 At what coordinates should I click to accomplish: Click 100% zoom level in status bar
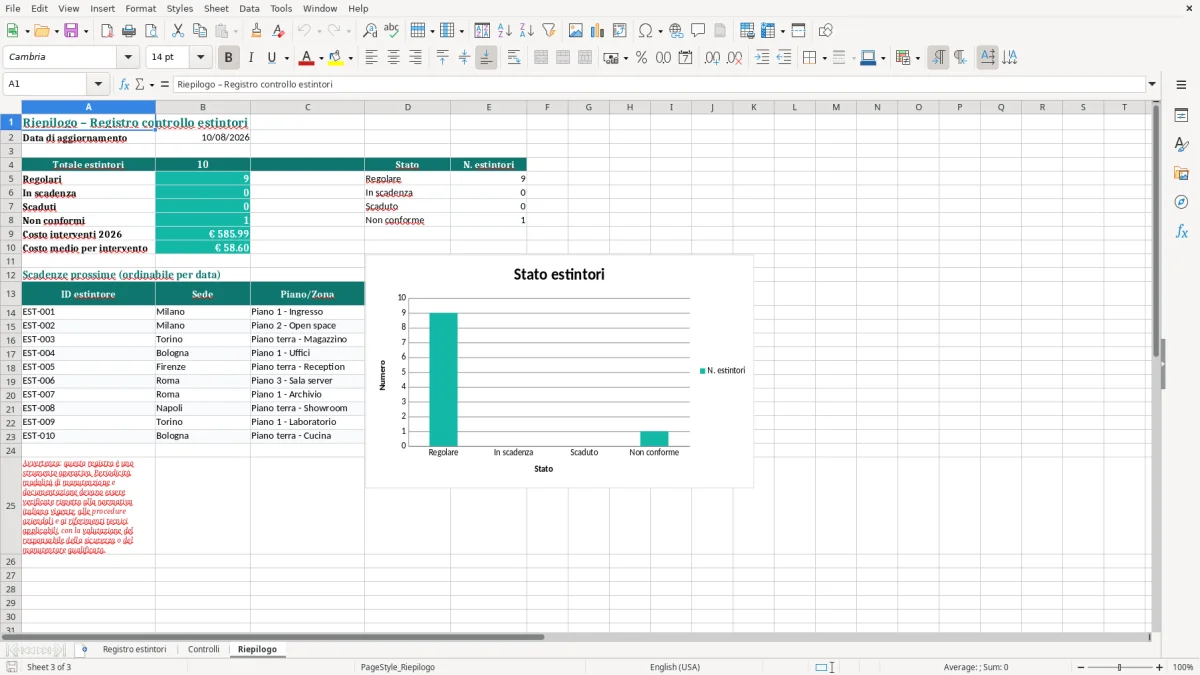coord(1182,667)
